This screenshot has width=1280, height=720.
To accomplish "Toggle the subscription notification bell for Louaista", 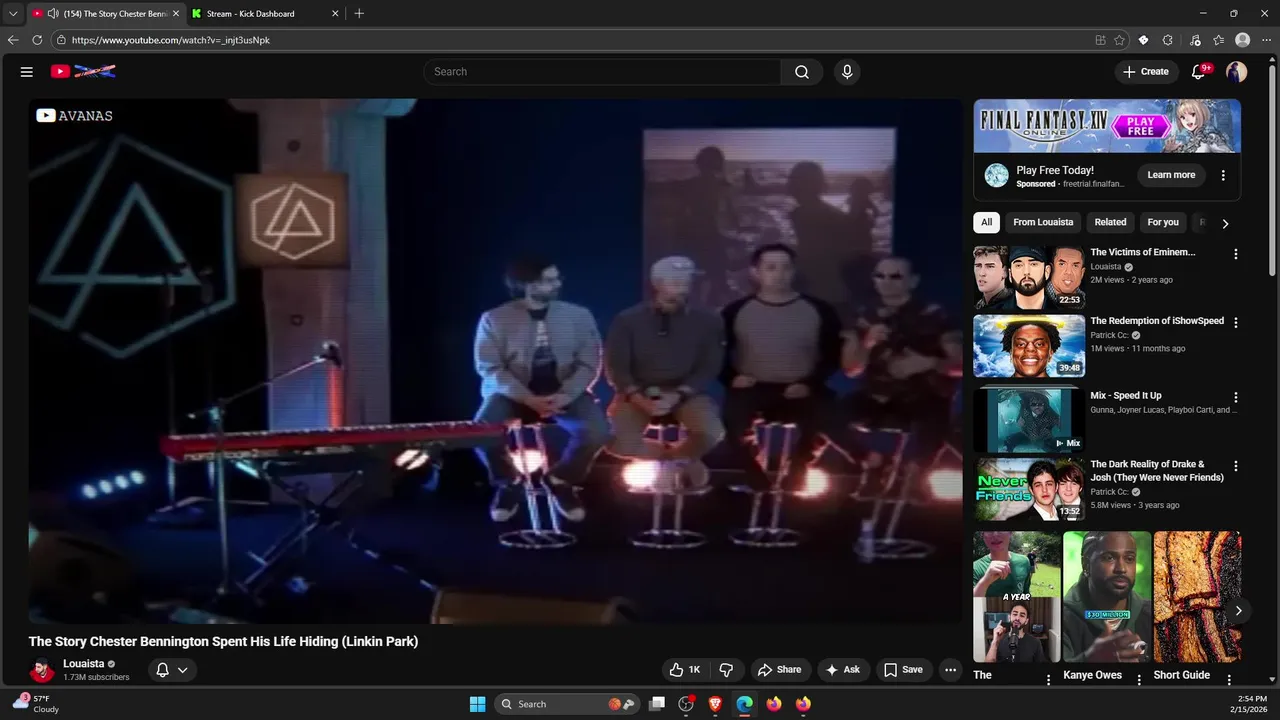I will (162, 670).
